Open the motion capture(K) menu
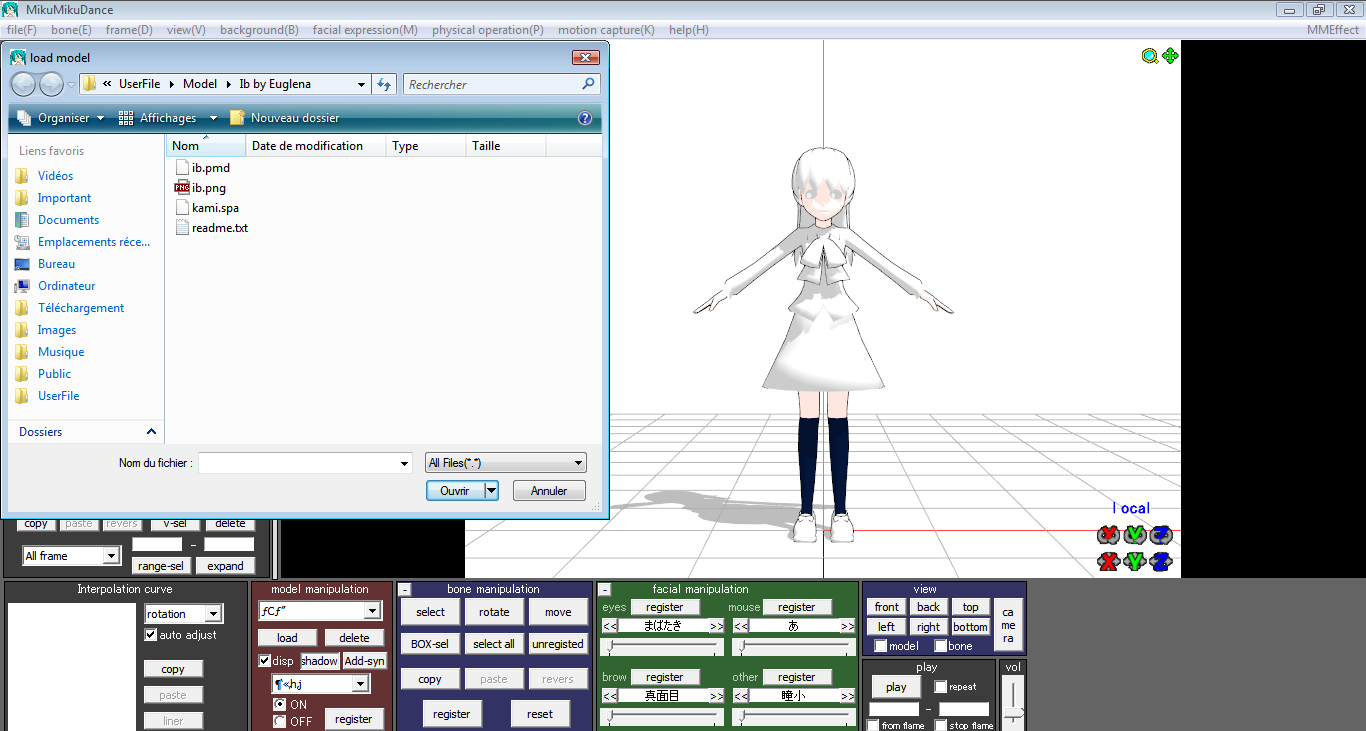1366x731 pixels. click(606, 30)
